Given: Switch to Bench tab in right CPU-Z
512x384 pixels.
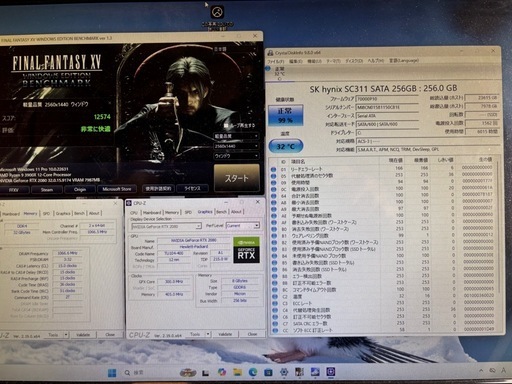Looking at the screenshot, I should tap(221, 212).
